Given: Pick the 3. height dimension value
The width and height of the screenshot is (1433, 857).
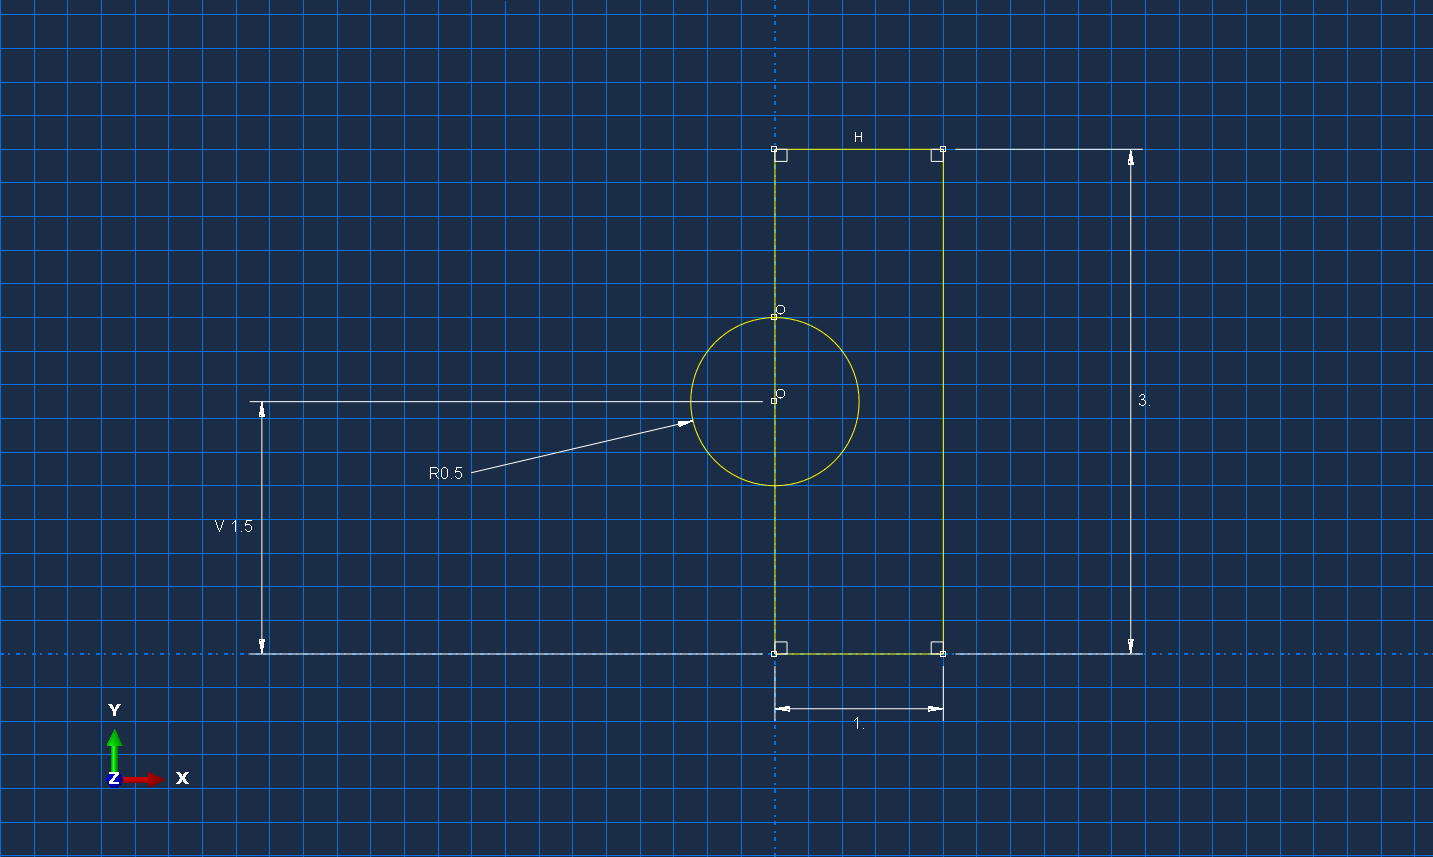Looking at the screenshot, I should point(1144,400).
